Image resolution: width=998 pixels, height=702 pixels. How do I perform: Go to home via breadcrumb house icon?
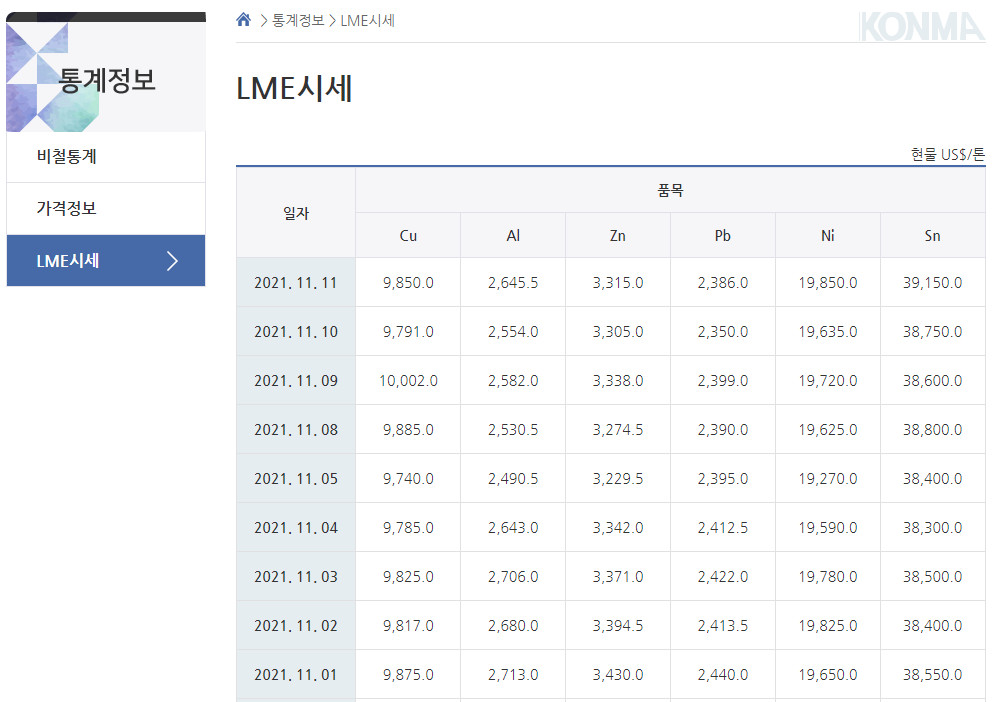pos(243,20)
